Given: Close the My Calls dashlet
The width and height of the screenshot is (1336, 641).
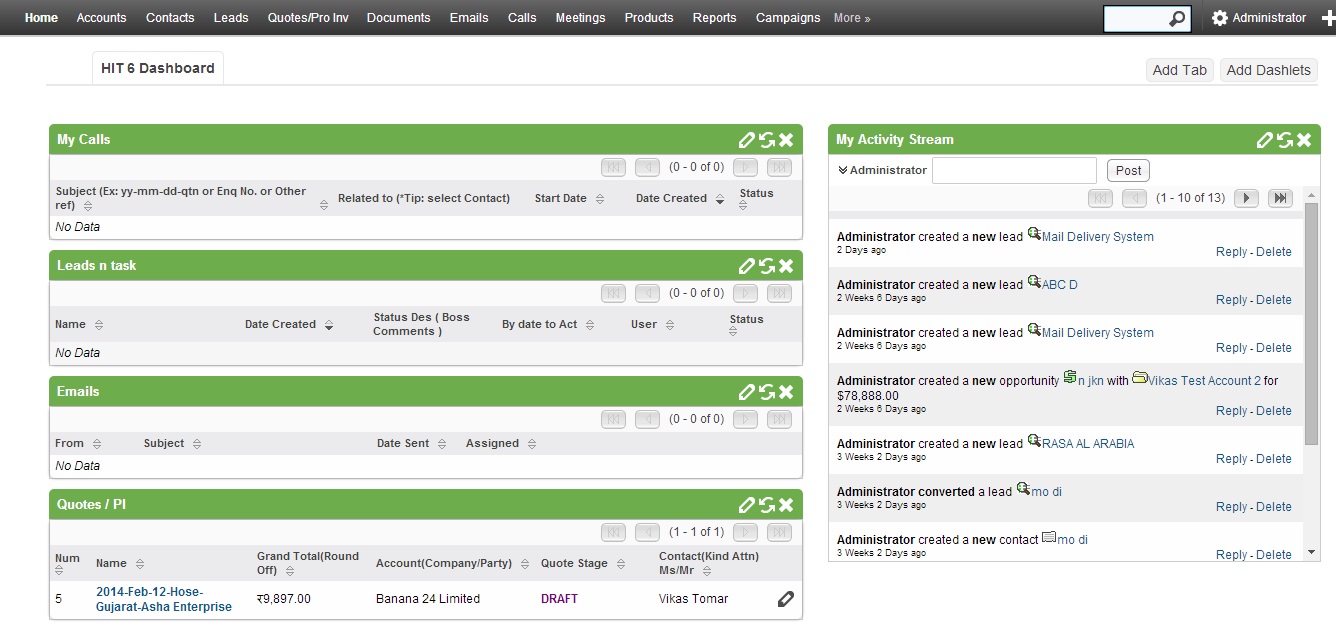Looking at the screenshot, I should click(x=786, y=140).
